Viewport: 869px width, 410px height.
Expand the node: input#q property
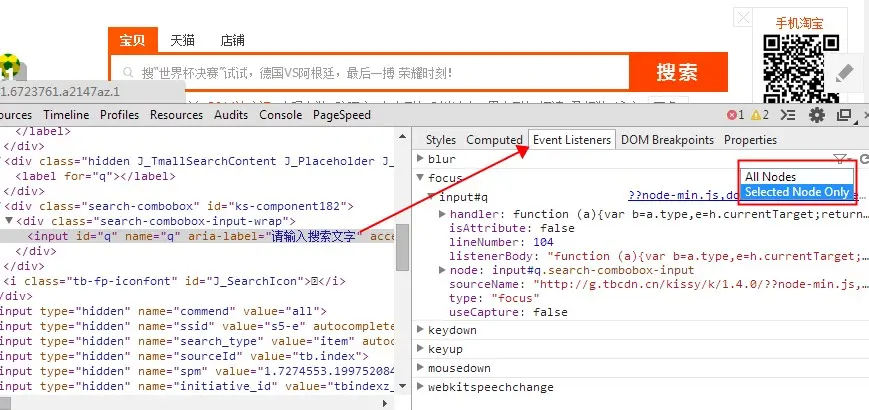[x=442, y=270]
